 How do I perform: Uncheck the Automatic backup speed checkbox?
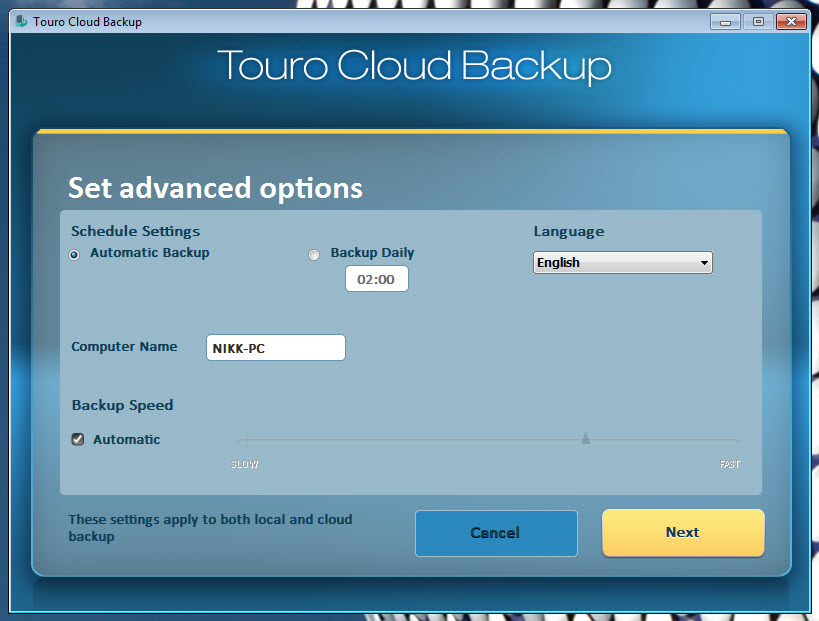click(x=78, y=439)
